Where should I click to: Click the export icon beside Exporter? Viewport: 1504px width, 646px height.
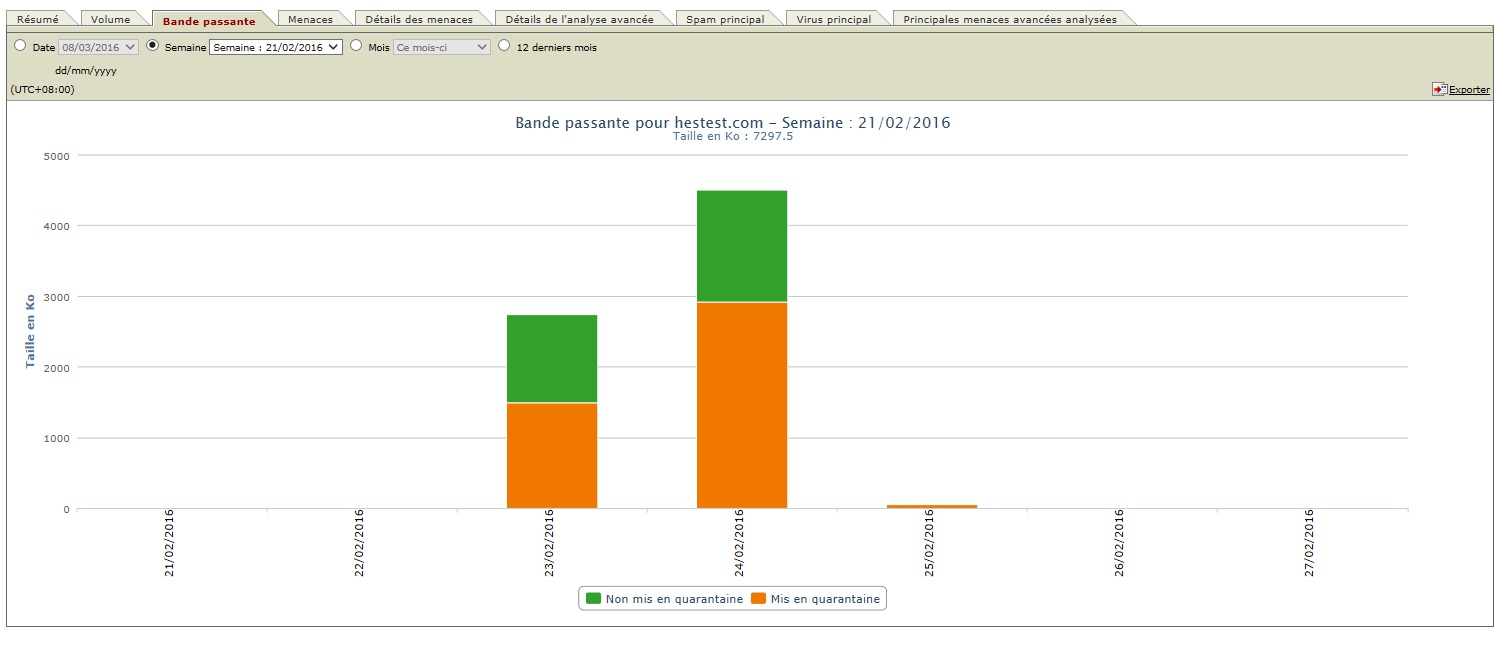1439,89
